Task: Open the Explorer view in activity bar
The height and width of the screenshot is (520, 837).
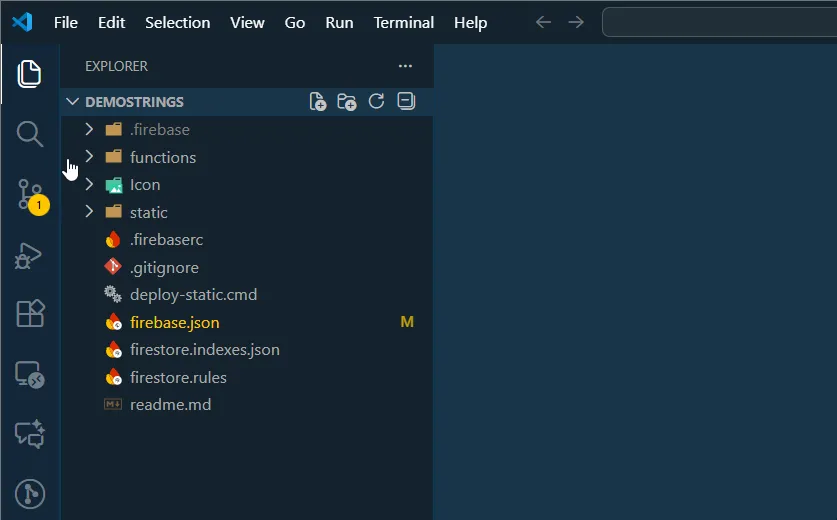Action: click(x=29, y=74)
